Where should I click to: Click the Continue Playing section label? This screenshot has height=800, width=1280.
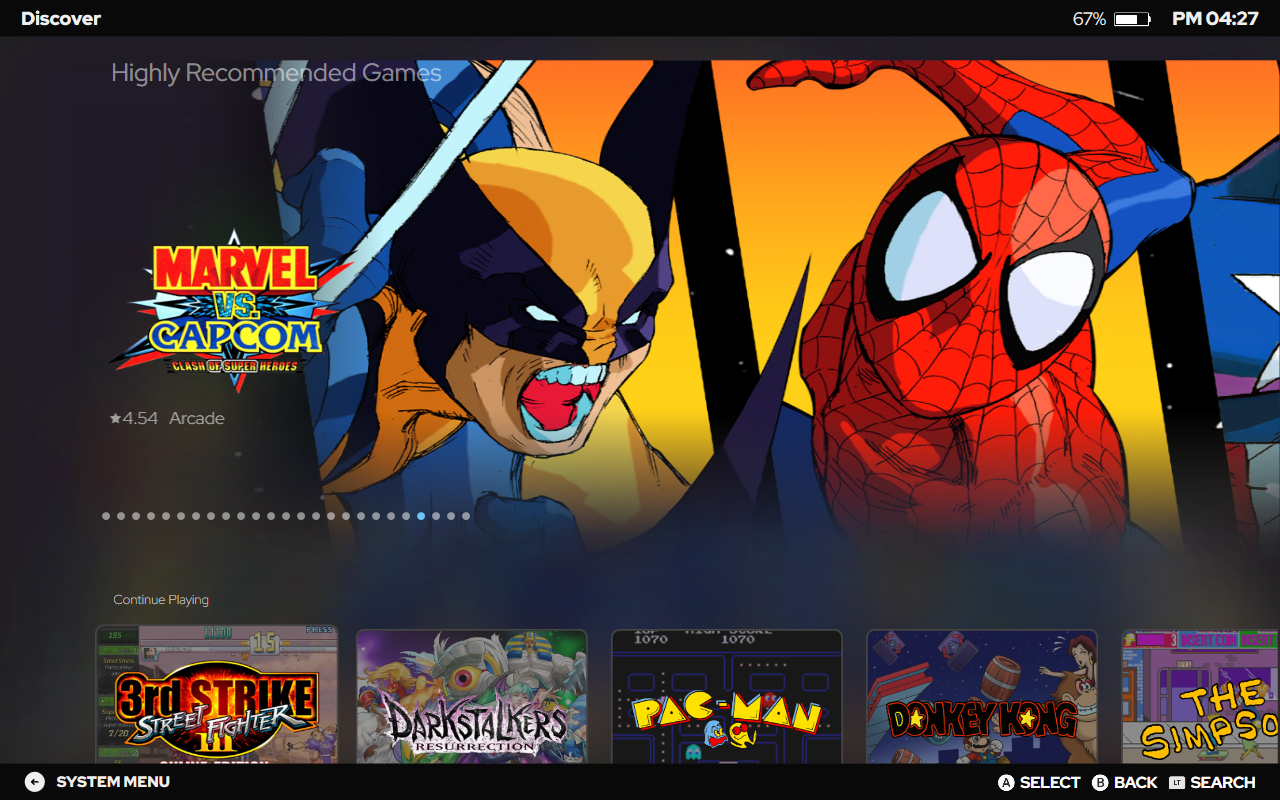click(x=161, y=600)
